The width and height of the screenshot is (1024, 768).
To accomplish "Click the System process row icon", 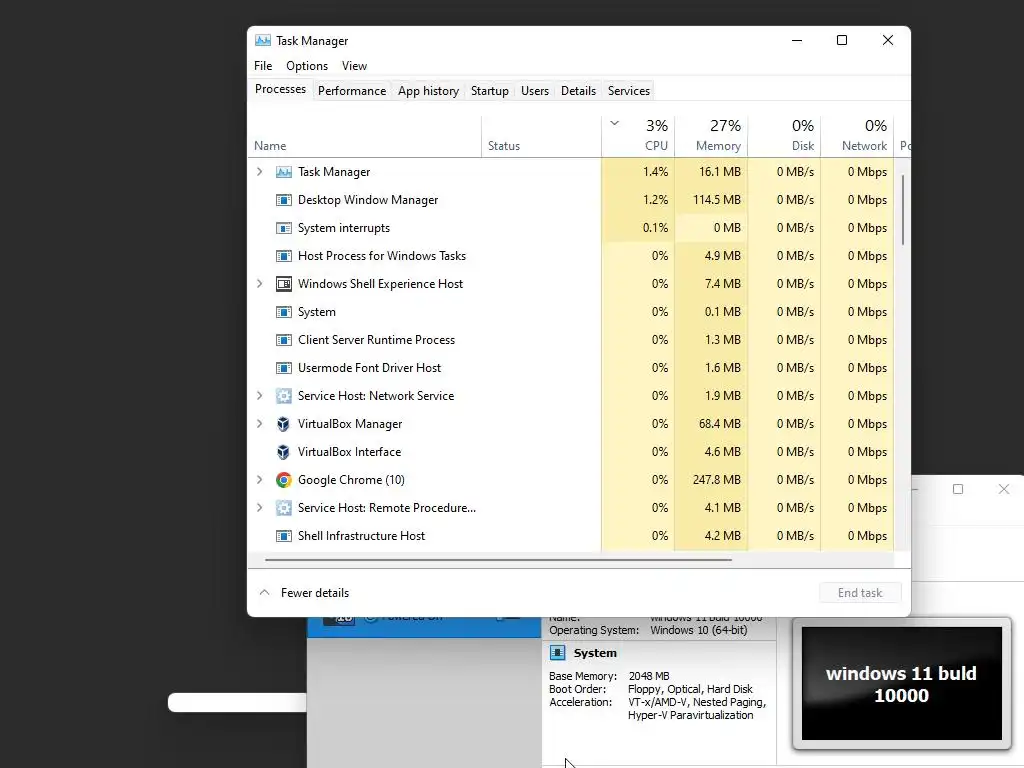I will click(283, 312).
